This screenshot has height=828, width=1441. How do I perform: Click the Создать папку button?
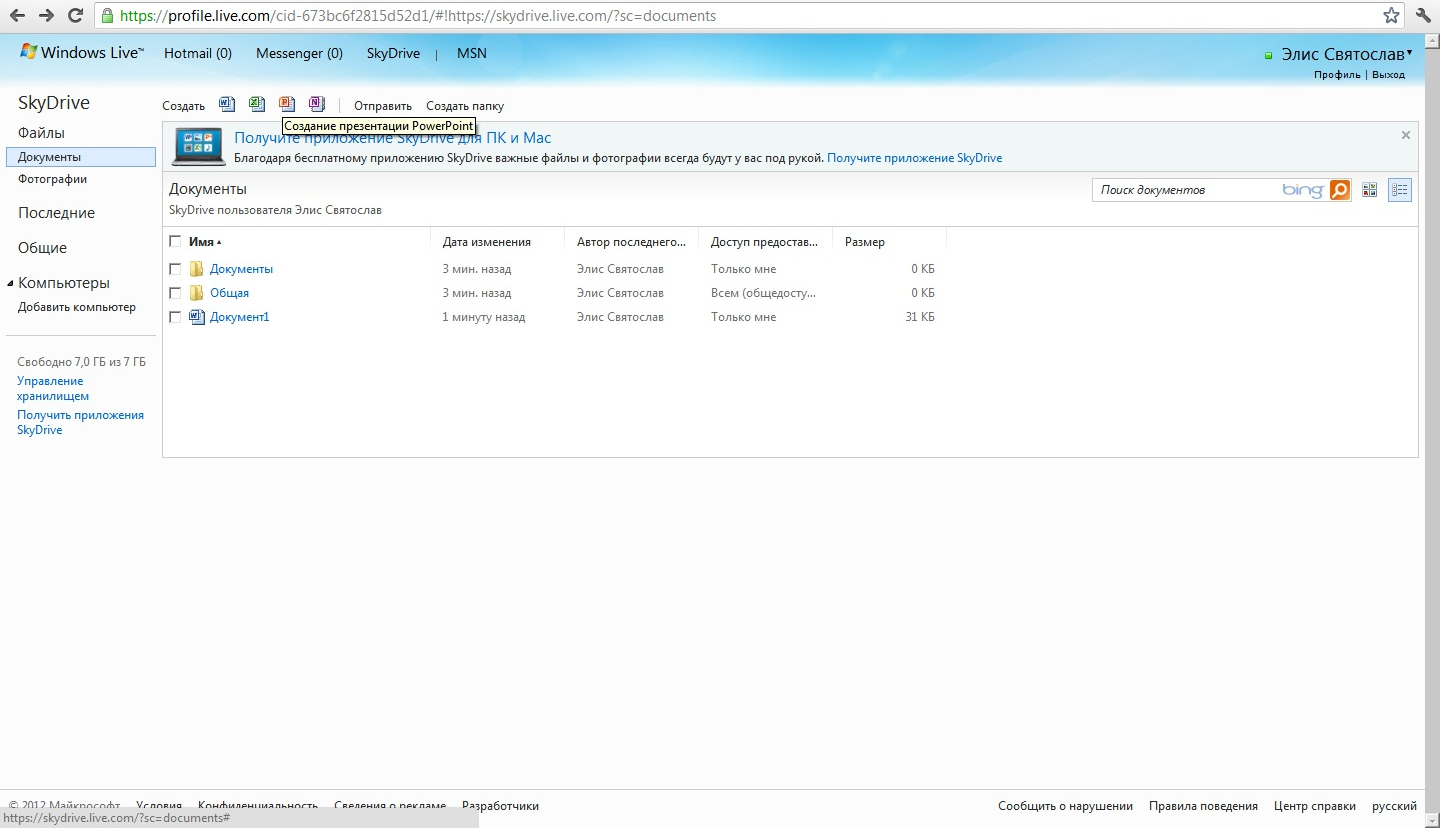(465, 106)
